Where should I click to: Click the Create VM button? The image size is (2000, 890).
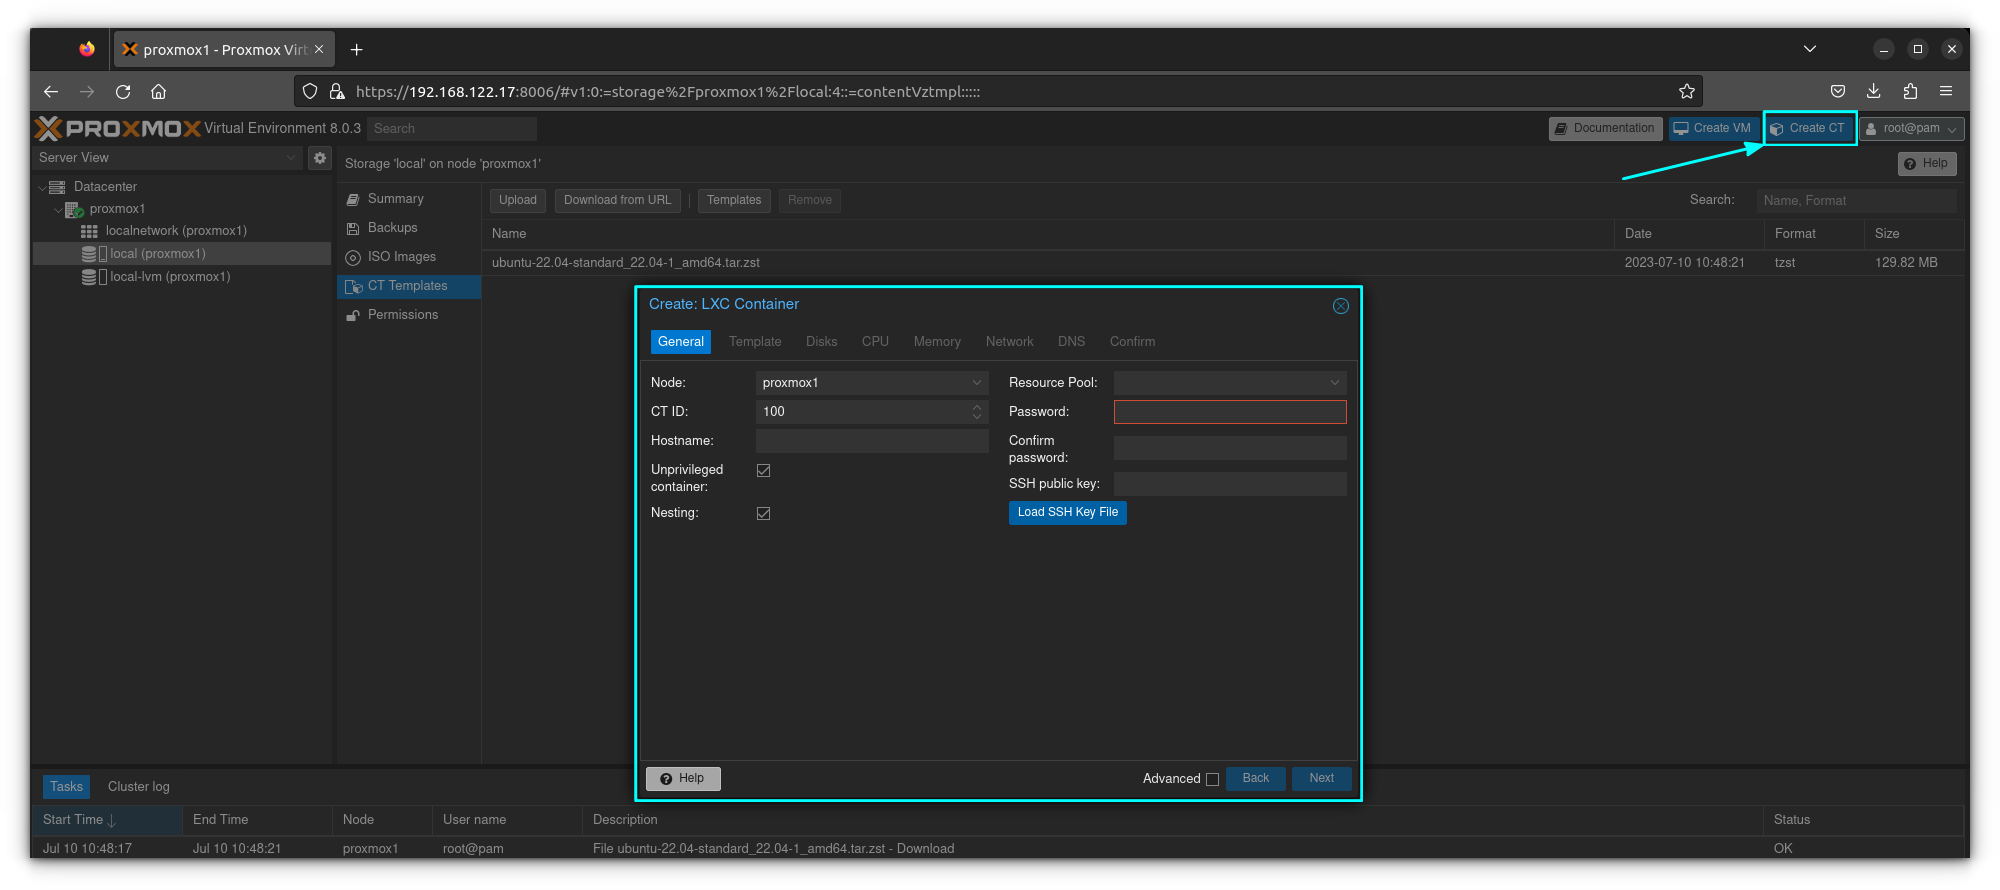coord(1713,128)
